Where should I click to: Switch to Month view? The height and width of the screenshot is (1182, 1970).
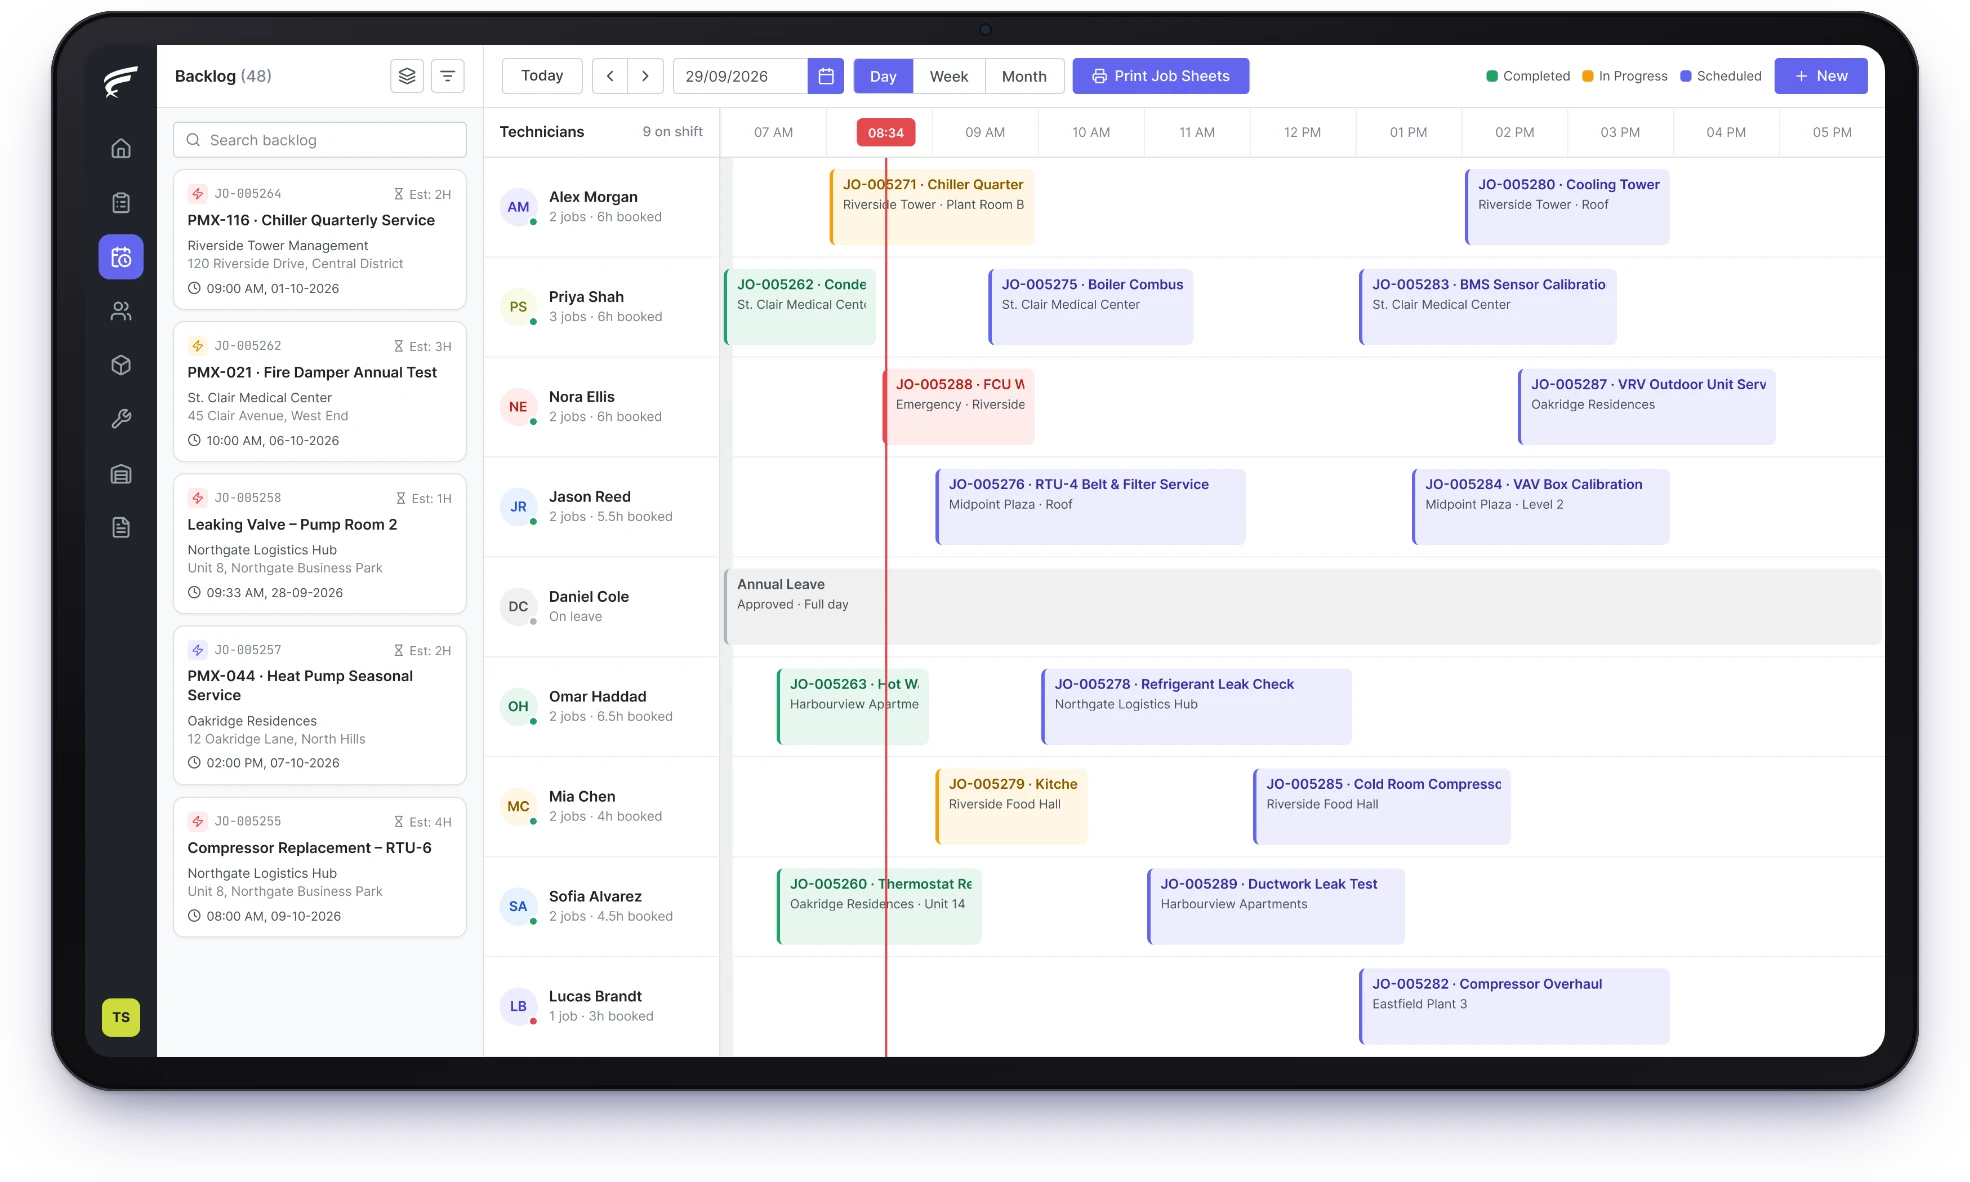1024,76
